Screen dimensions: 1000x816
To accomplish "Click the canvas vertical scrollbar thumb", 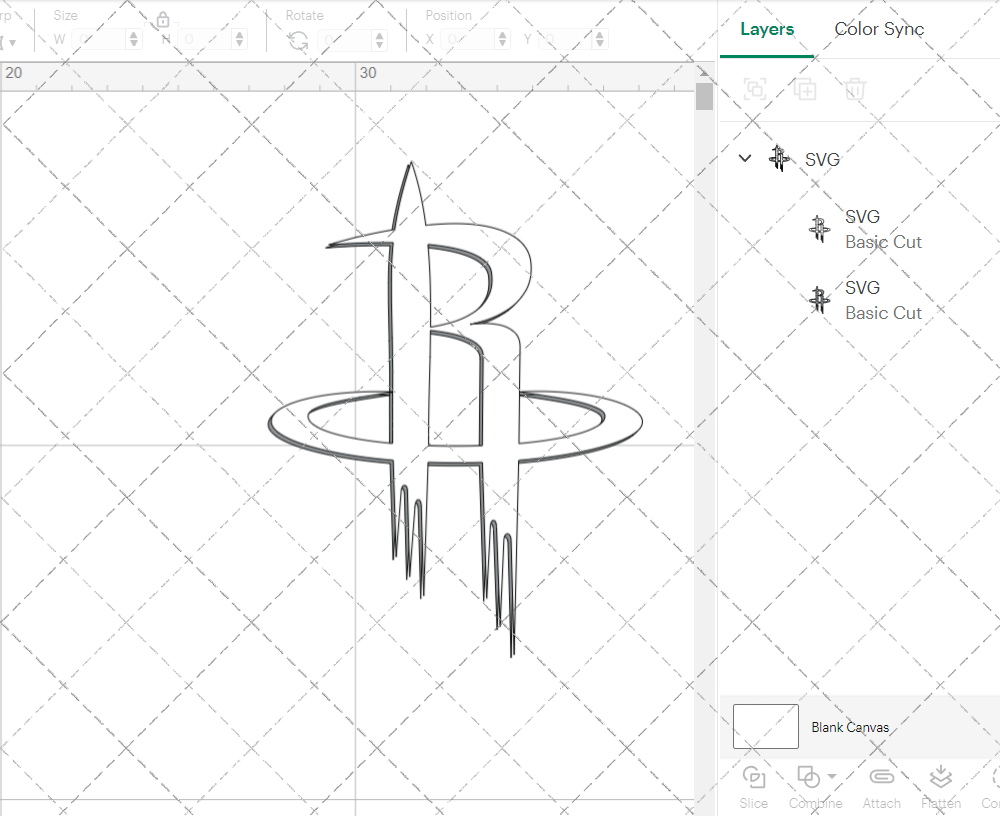I will 704,96.
